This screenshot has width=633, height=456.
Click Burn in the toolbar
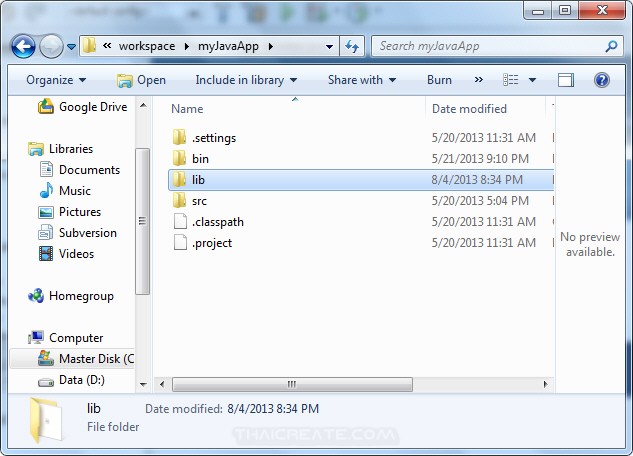(x=439, y=80)
